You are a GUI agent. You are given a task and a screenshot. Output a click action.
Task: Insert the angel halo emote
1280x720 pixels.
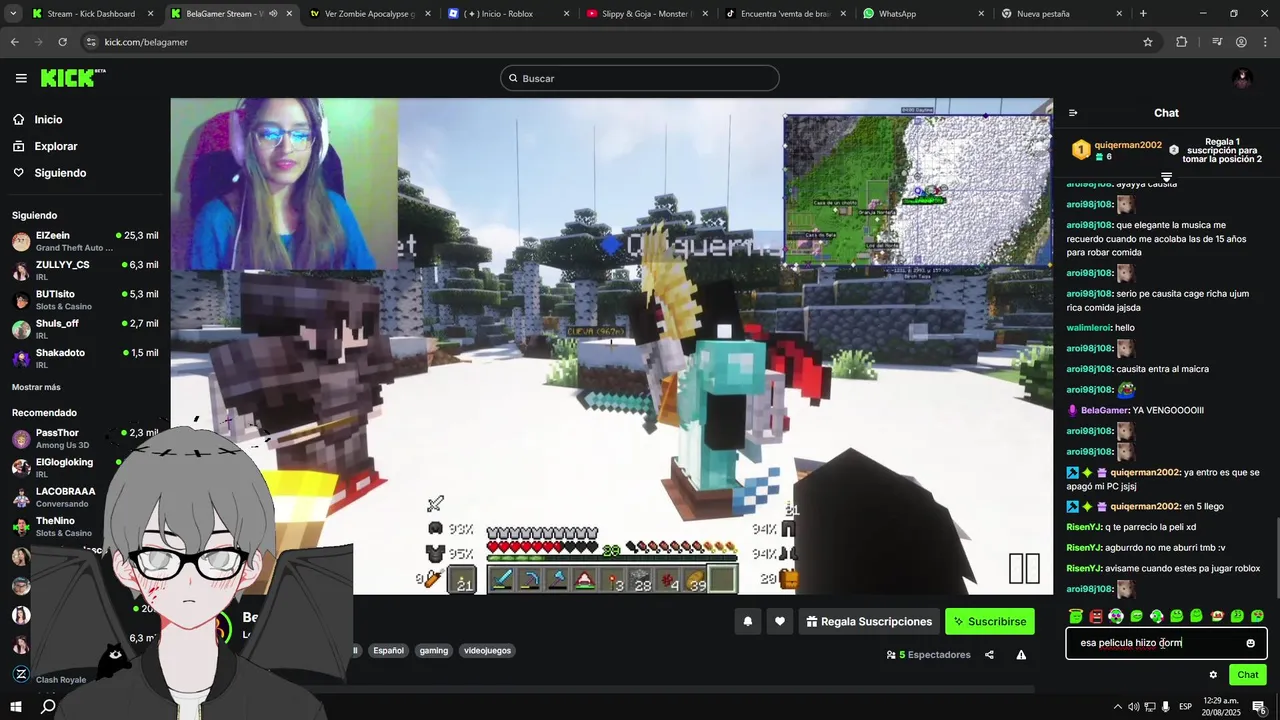(1076, 616)
